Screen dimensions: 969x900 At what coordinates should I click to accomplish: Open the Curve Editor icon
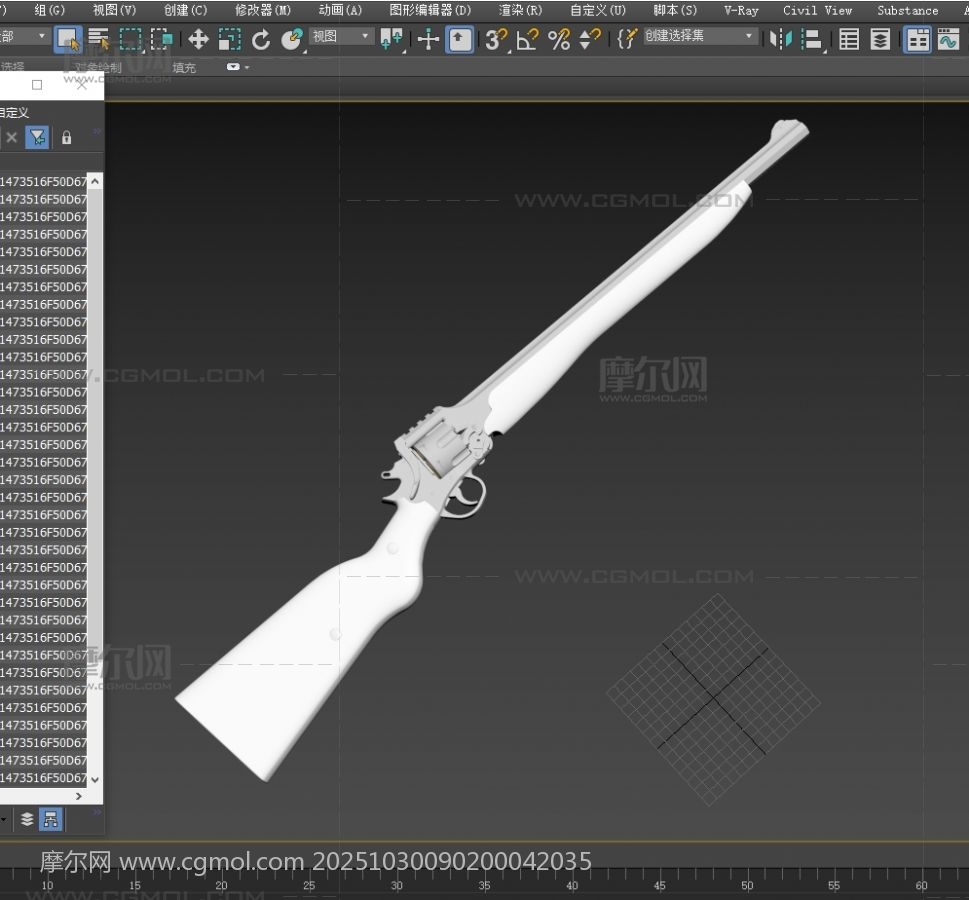(947, 39)
